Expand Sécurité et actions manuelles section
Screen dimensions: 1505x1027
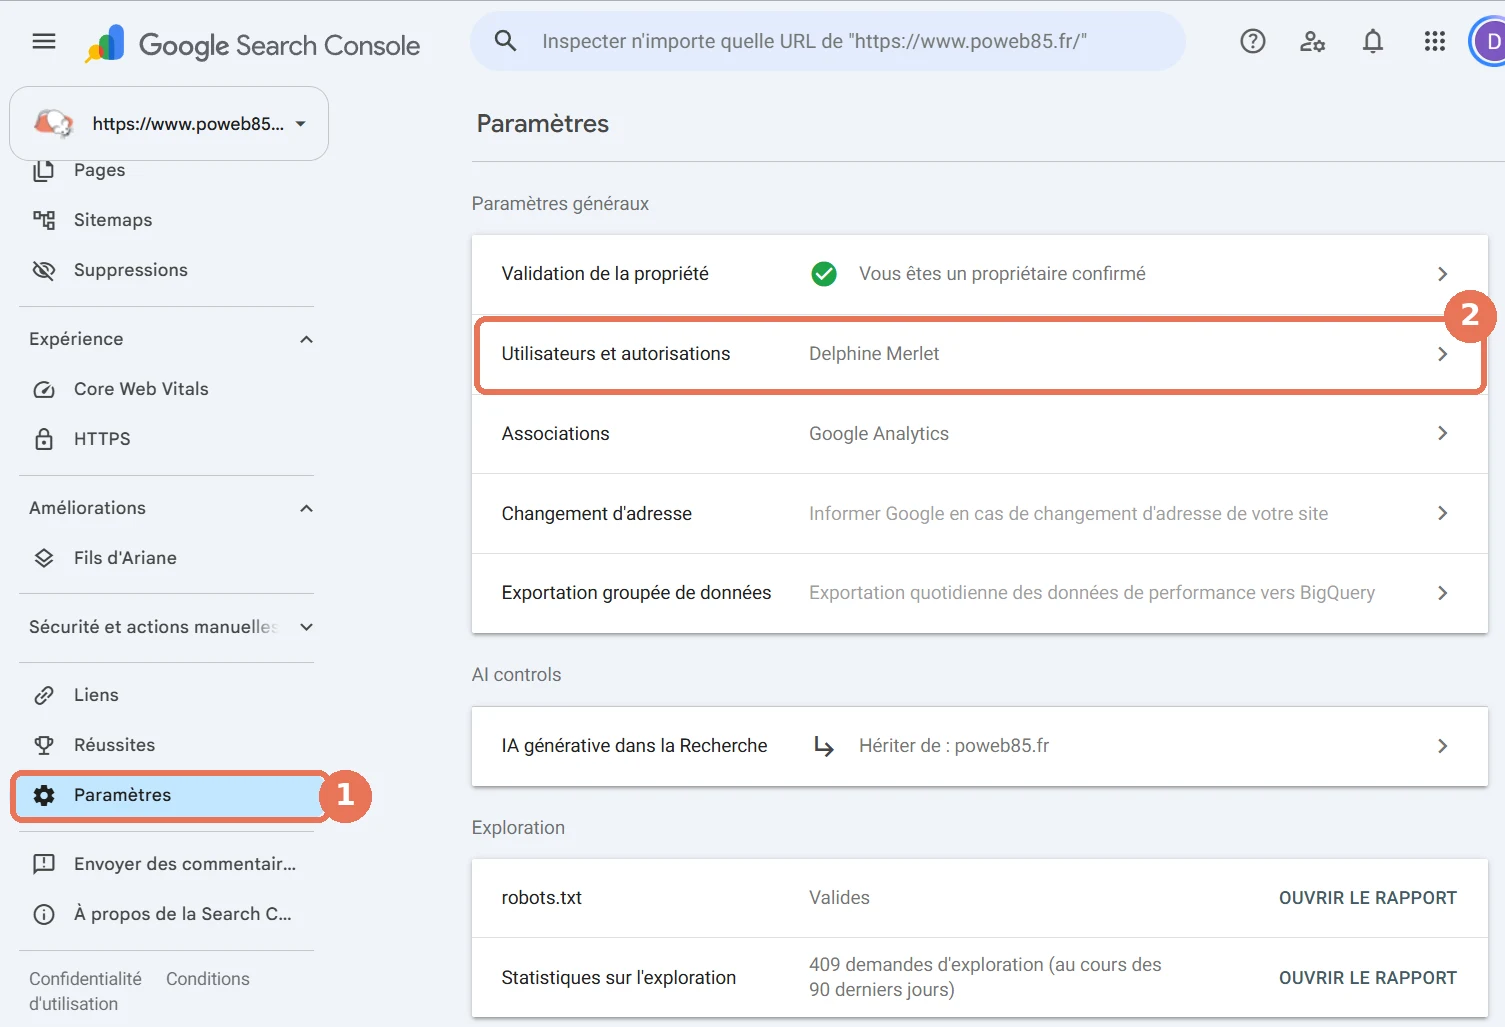point(306,627)
